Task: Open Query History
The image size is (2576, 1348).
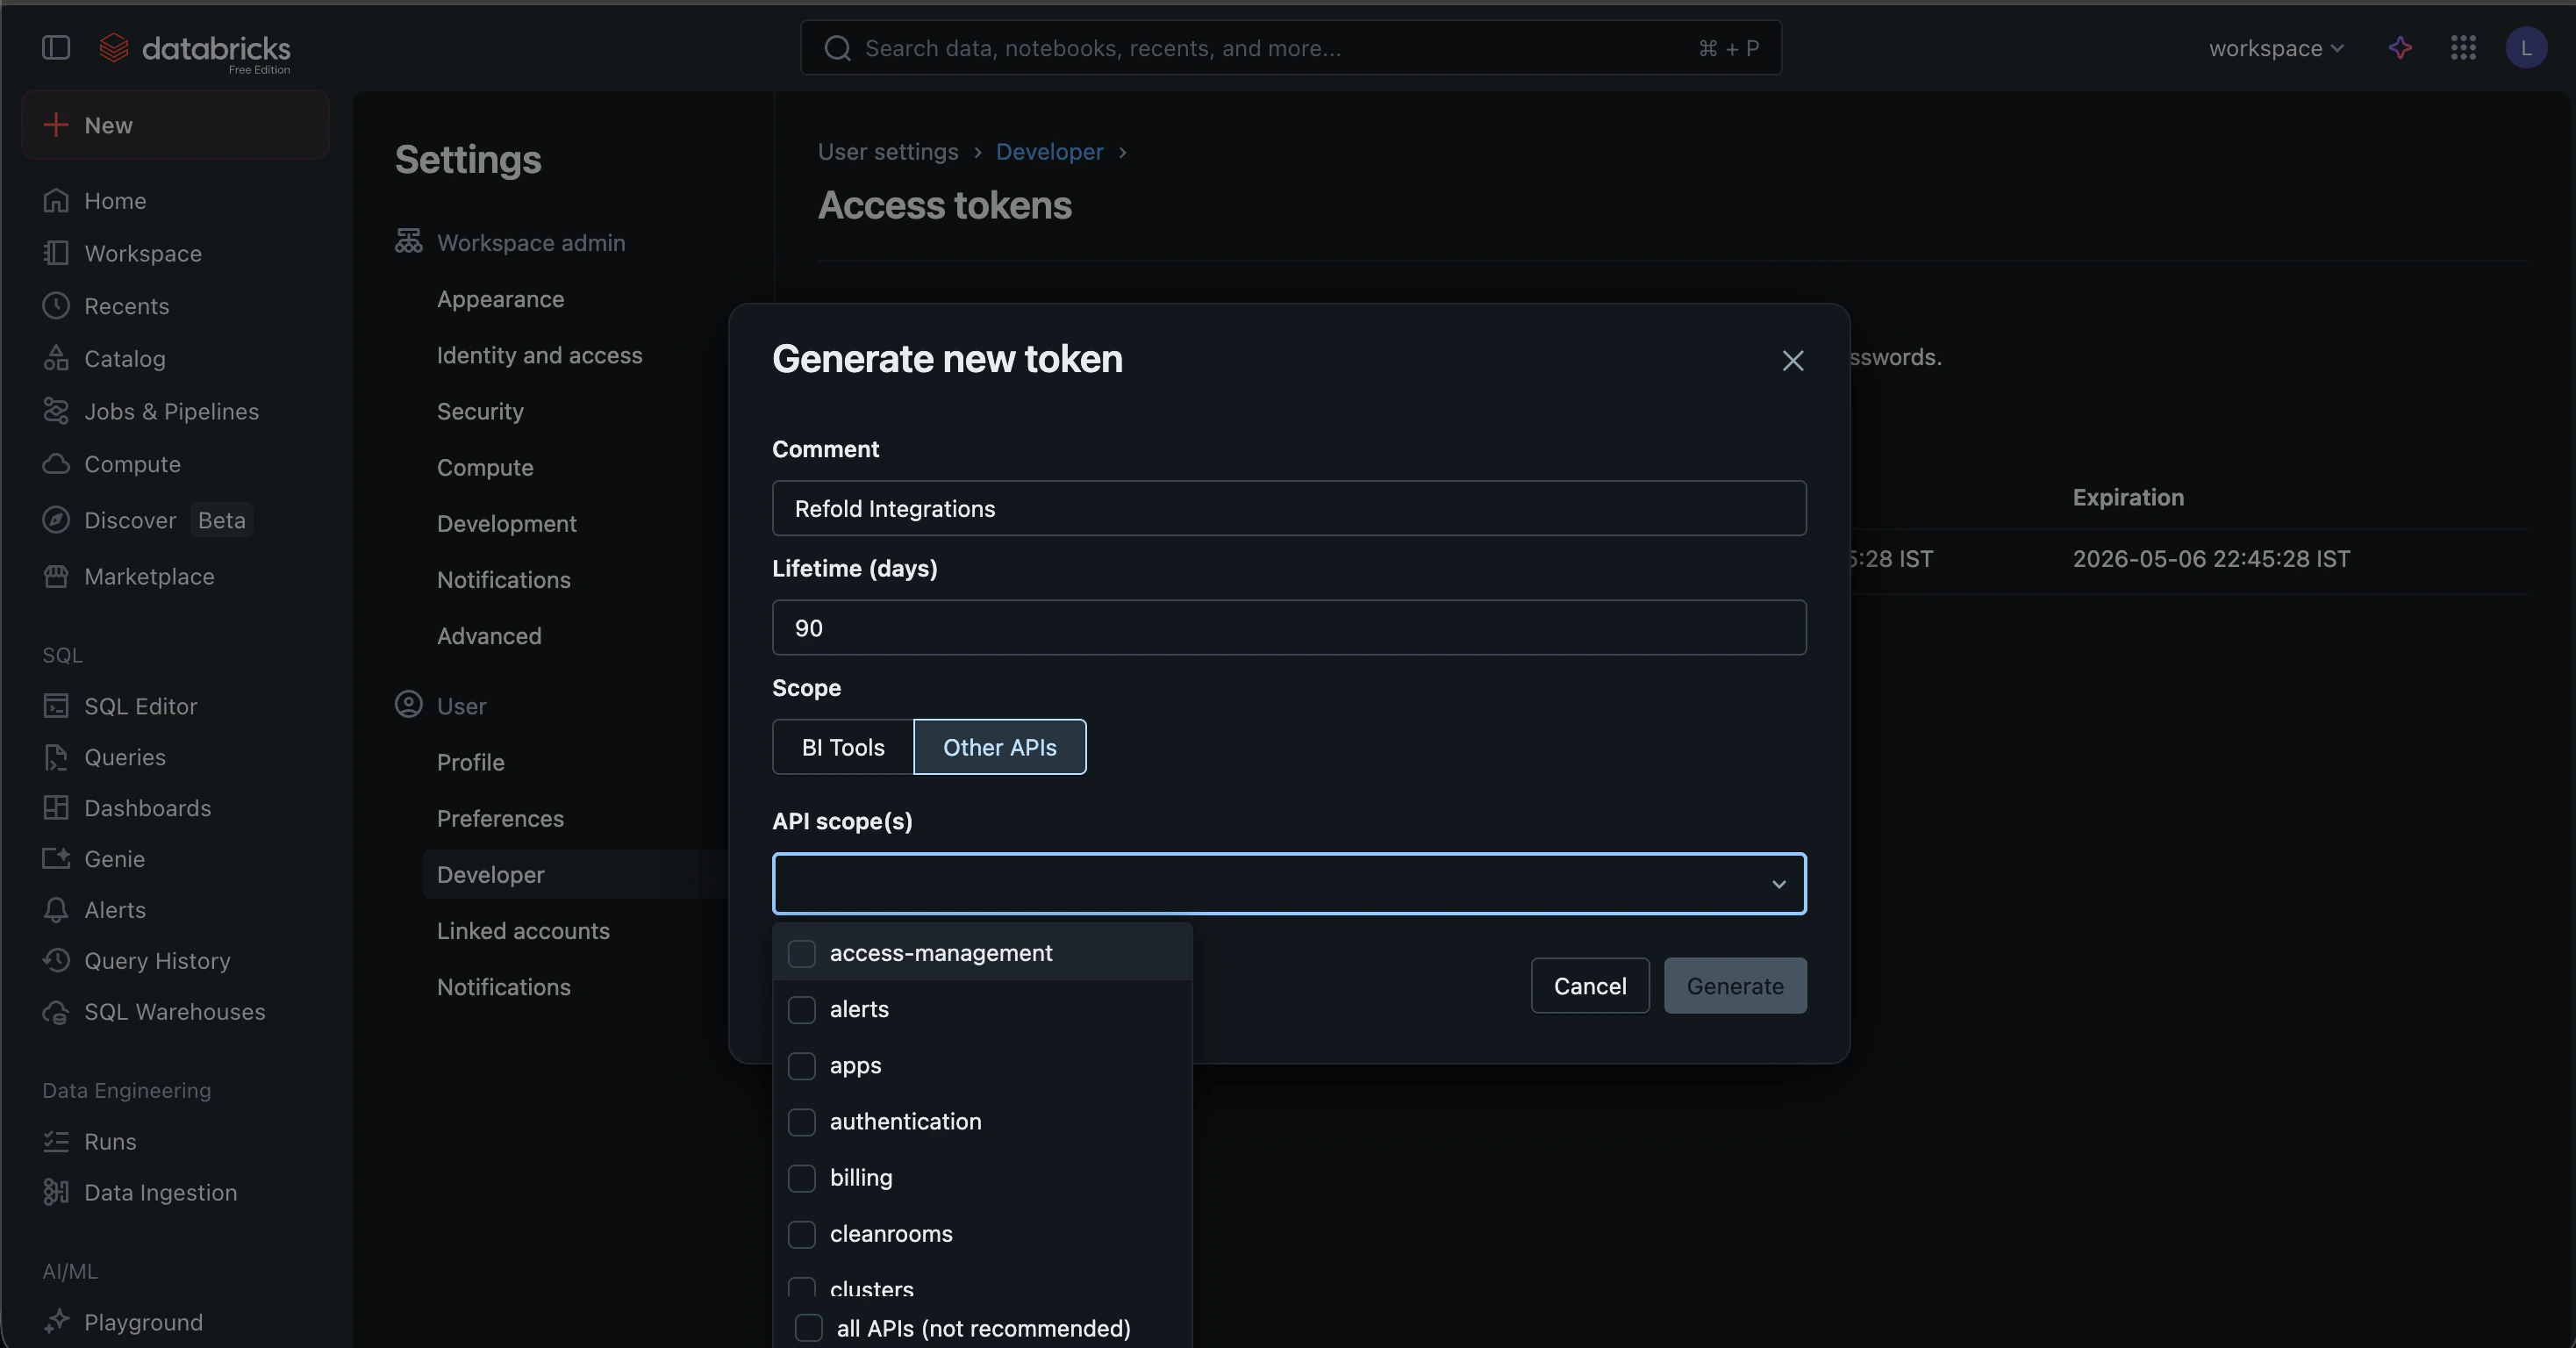Action: pos(155,960)
